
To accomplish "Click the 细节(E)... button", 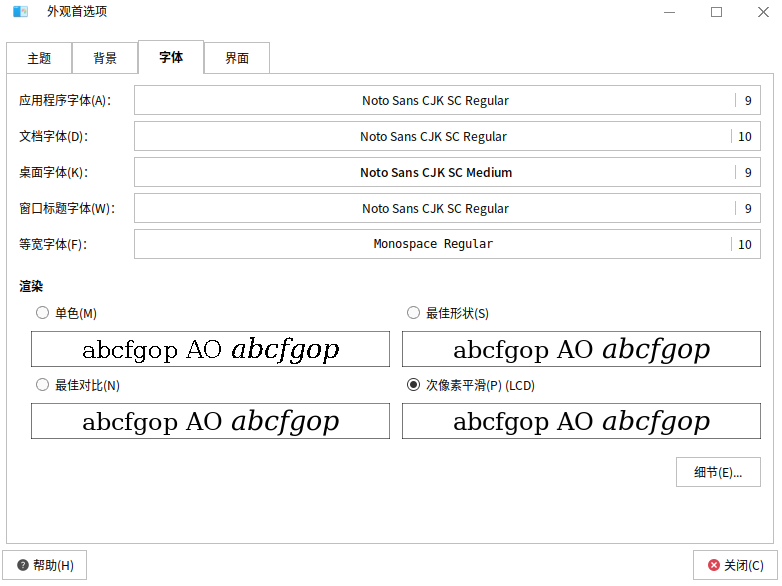I will click(718, 472).
